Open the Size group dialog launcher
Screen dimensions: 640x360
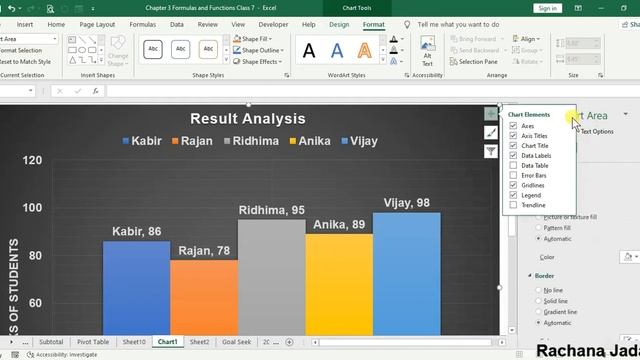click(x=600, y=76)
